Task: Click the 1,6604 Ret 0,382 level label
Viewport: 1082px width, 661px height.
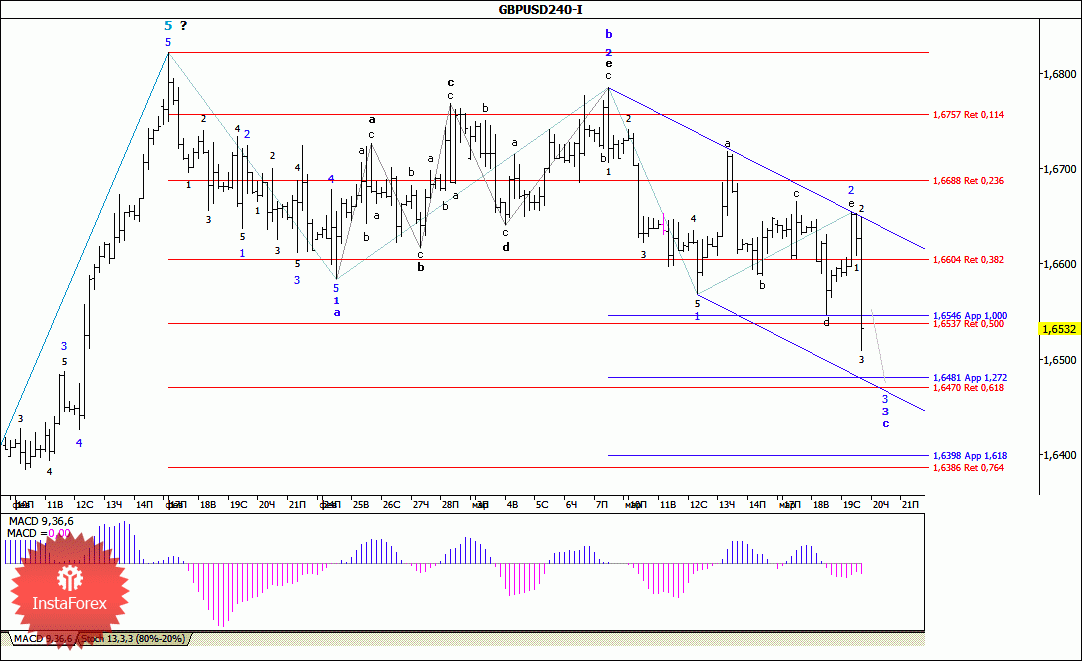Action: coord(968,260)
